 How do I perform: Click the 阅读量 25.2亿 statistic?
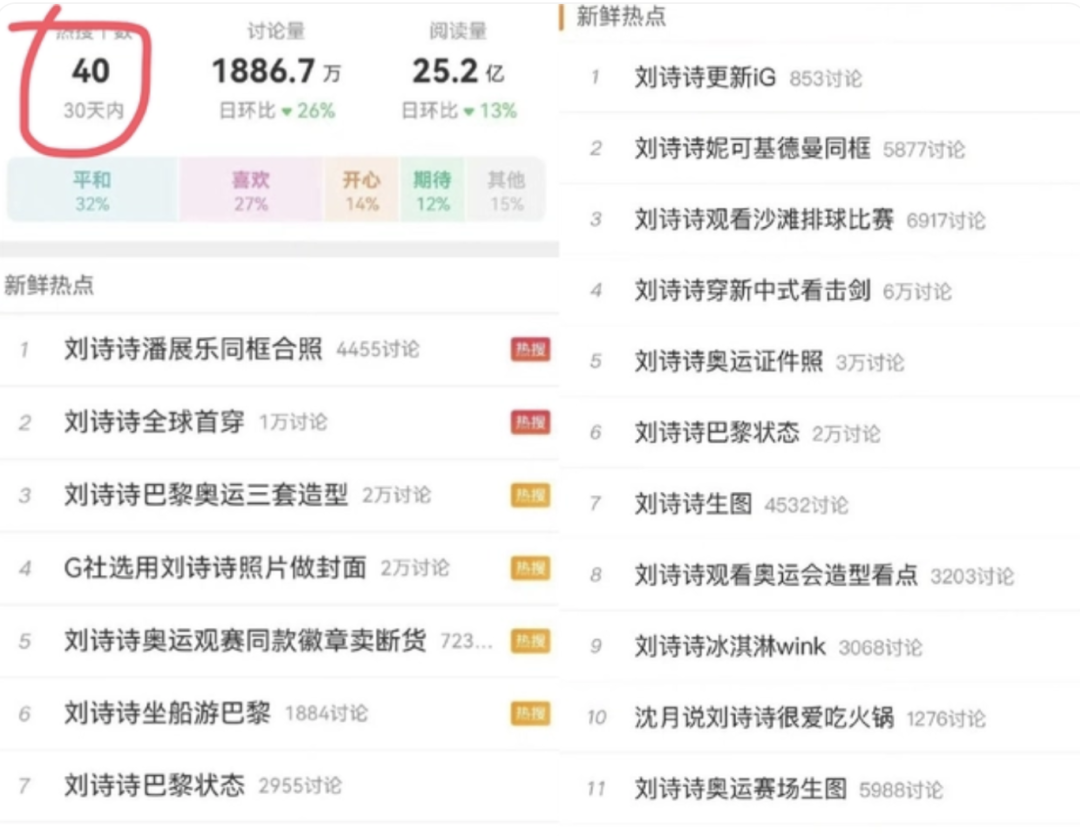point(458,71)
